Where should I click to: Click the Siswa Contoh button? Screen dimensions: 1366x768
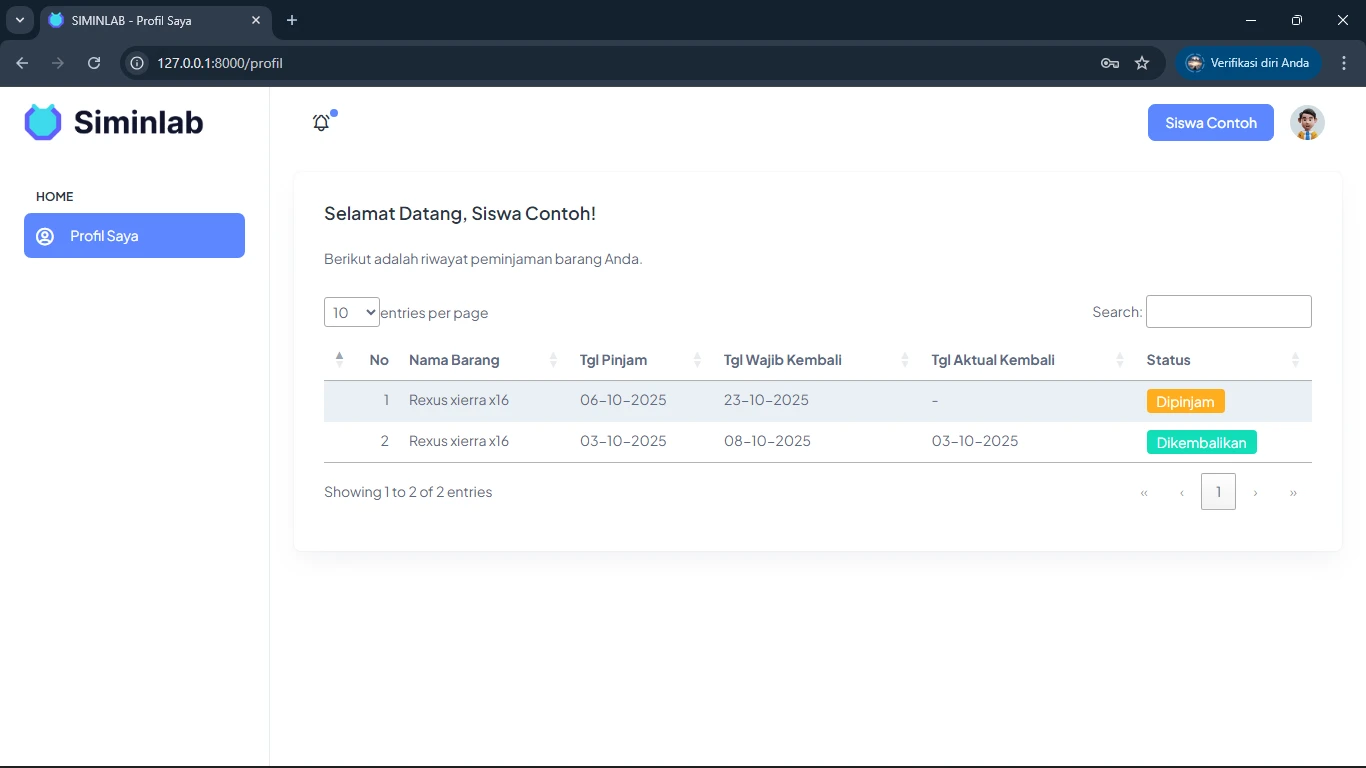point(1210,123)
